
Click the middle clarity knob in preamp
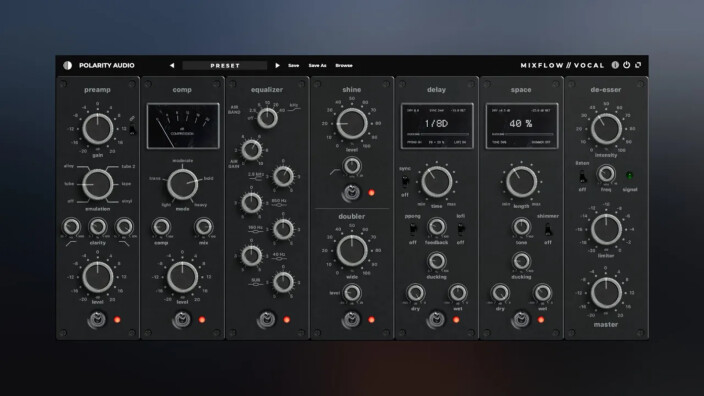tap(97, 227)
